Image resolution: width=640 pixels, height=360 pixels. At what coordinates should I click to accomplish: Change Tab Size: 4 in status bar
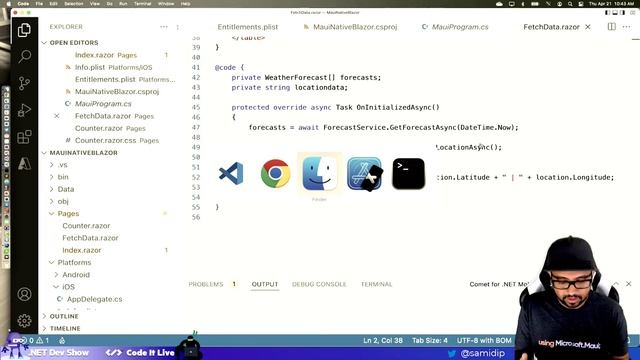point(430,340)
